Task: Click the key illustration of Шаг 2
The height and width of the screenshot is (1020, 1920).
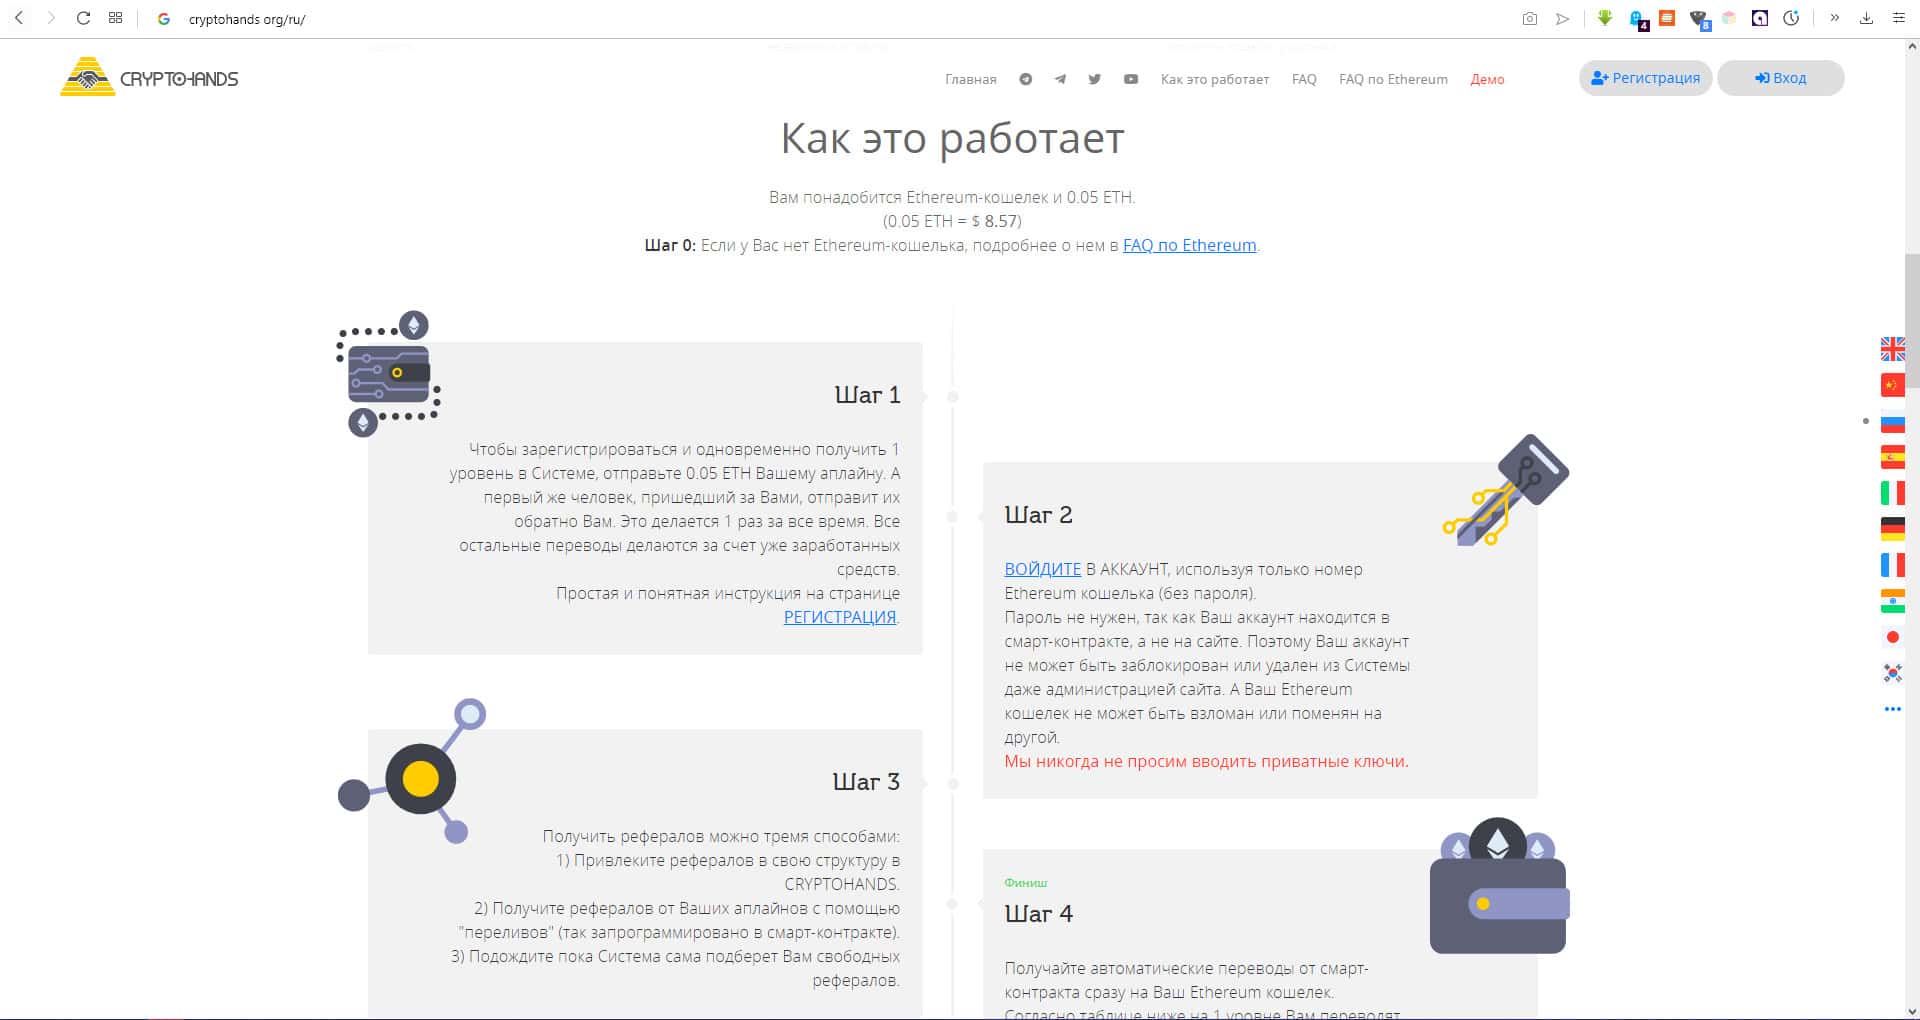Action: pyautogui.click(x=1506, y=490)
